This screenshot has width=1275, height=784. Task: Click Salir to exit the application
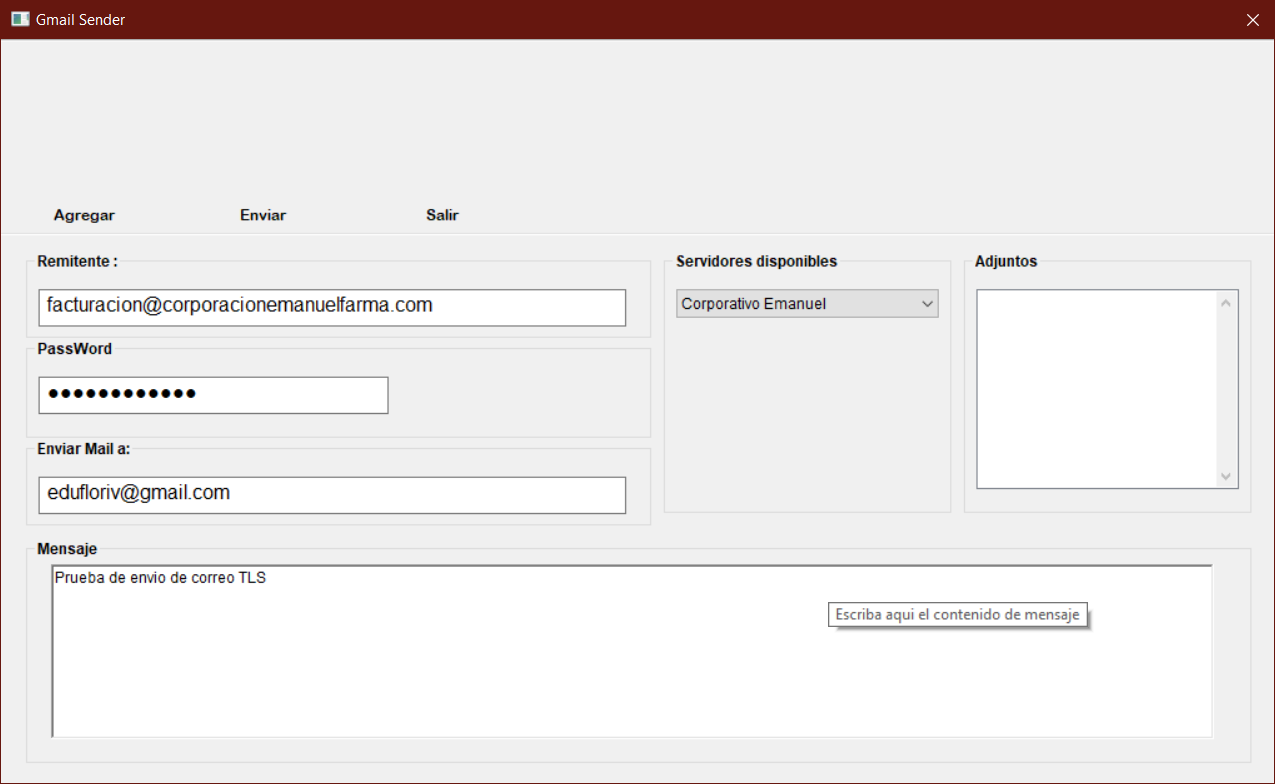[x=442, y=215]
